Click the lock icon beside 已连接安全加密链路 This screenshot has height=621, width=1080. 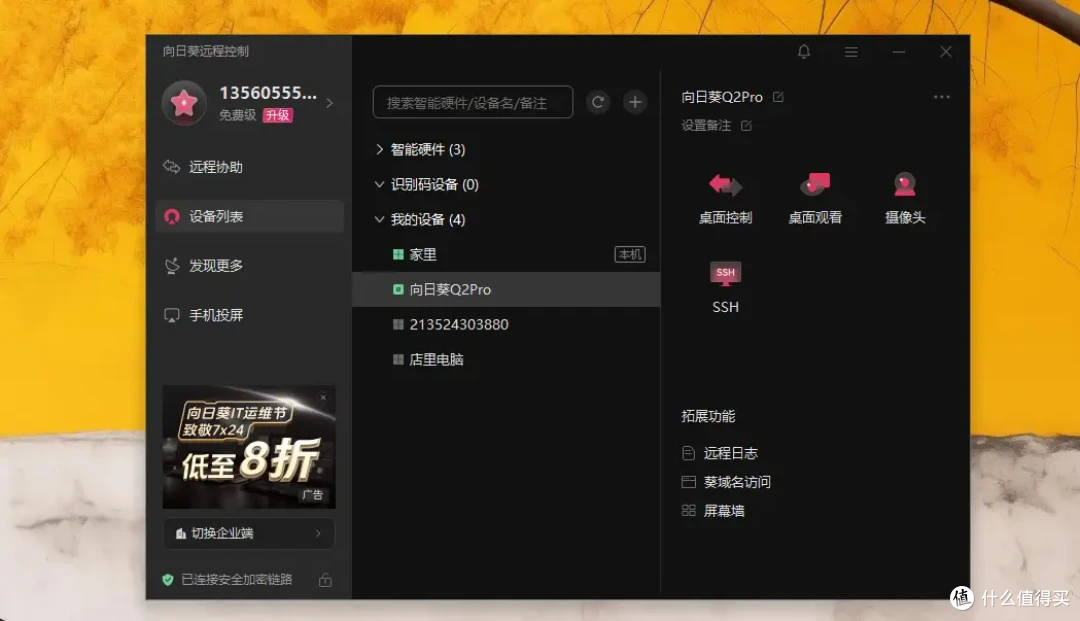tap(325, 580)
